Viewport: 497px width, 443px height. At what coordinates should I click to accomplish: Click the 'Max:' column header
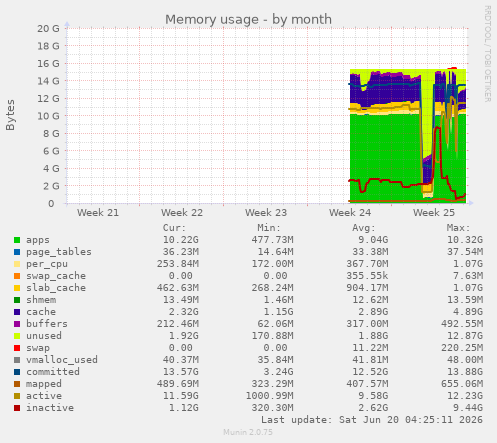(x=458, y=228)
